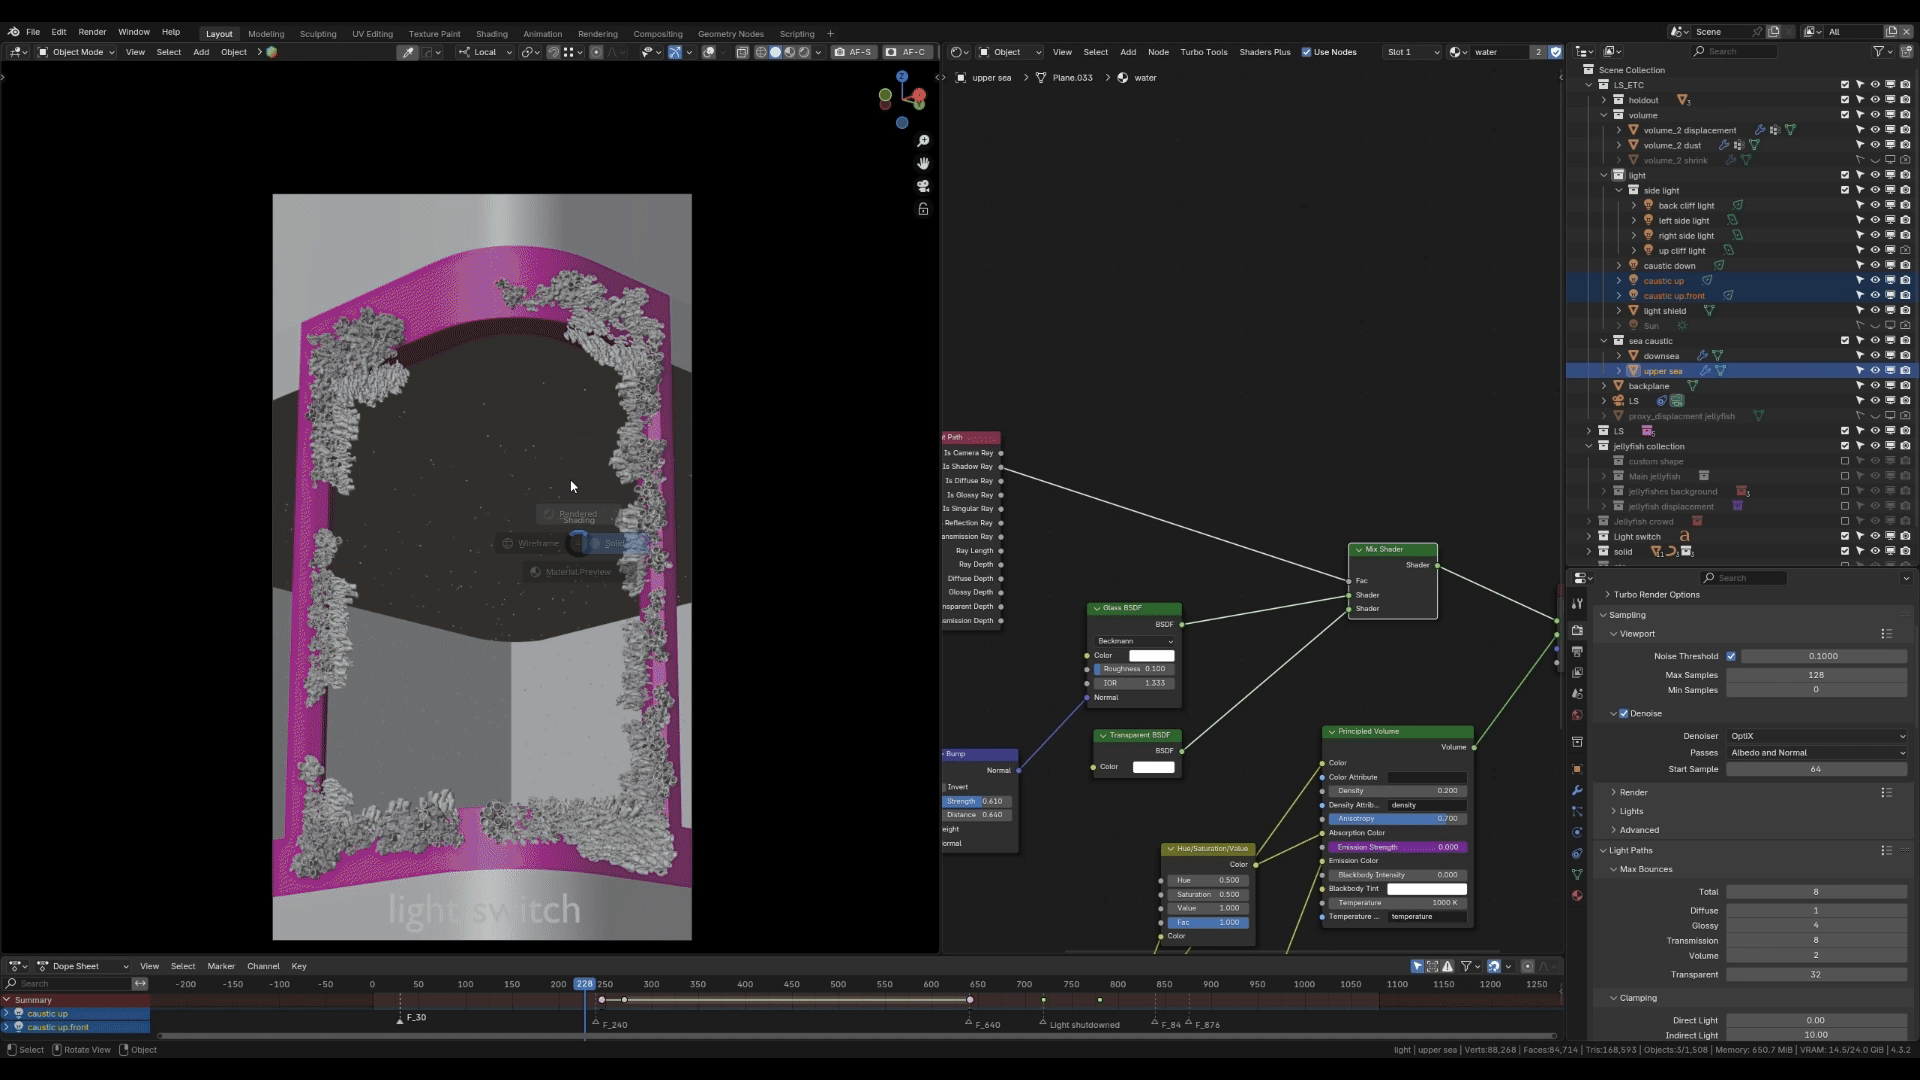Switch to the Geometry Nodes workspace tab
The width and height of the screenshot is (1920, 1080).
[730, 34]
